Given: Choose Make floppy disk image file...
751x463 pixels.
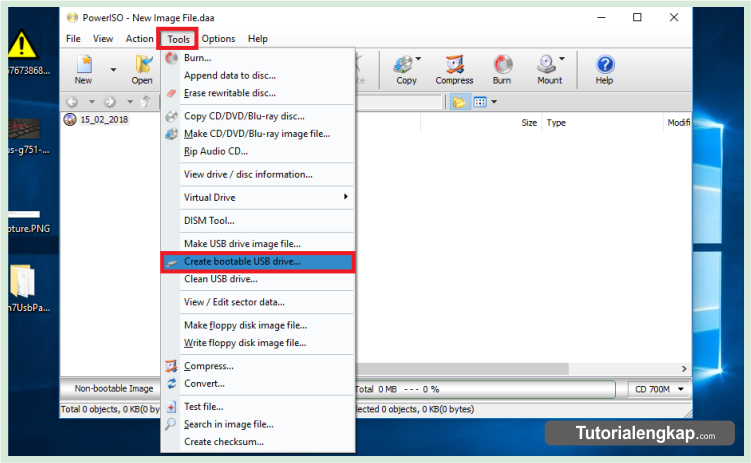Looking at the screenshot, I should [x=258, y=325].
